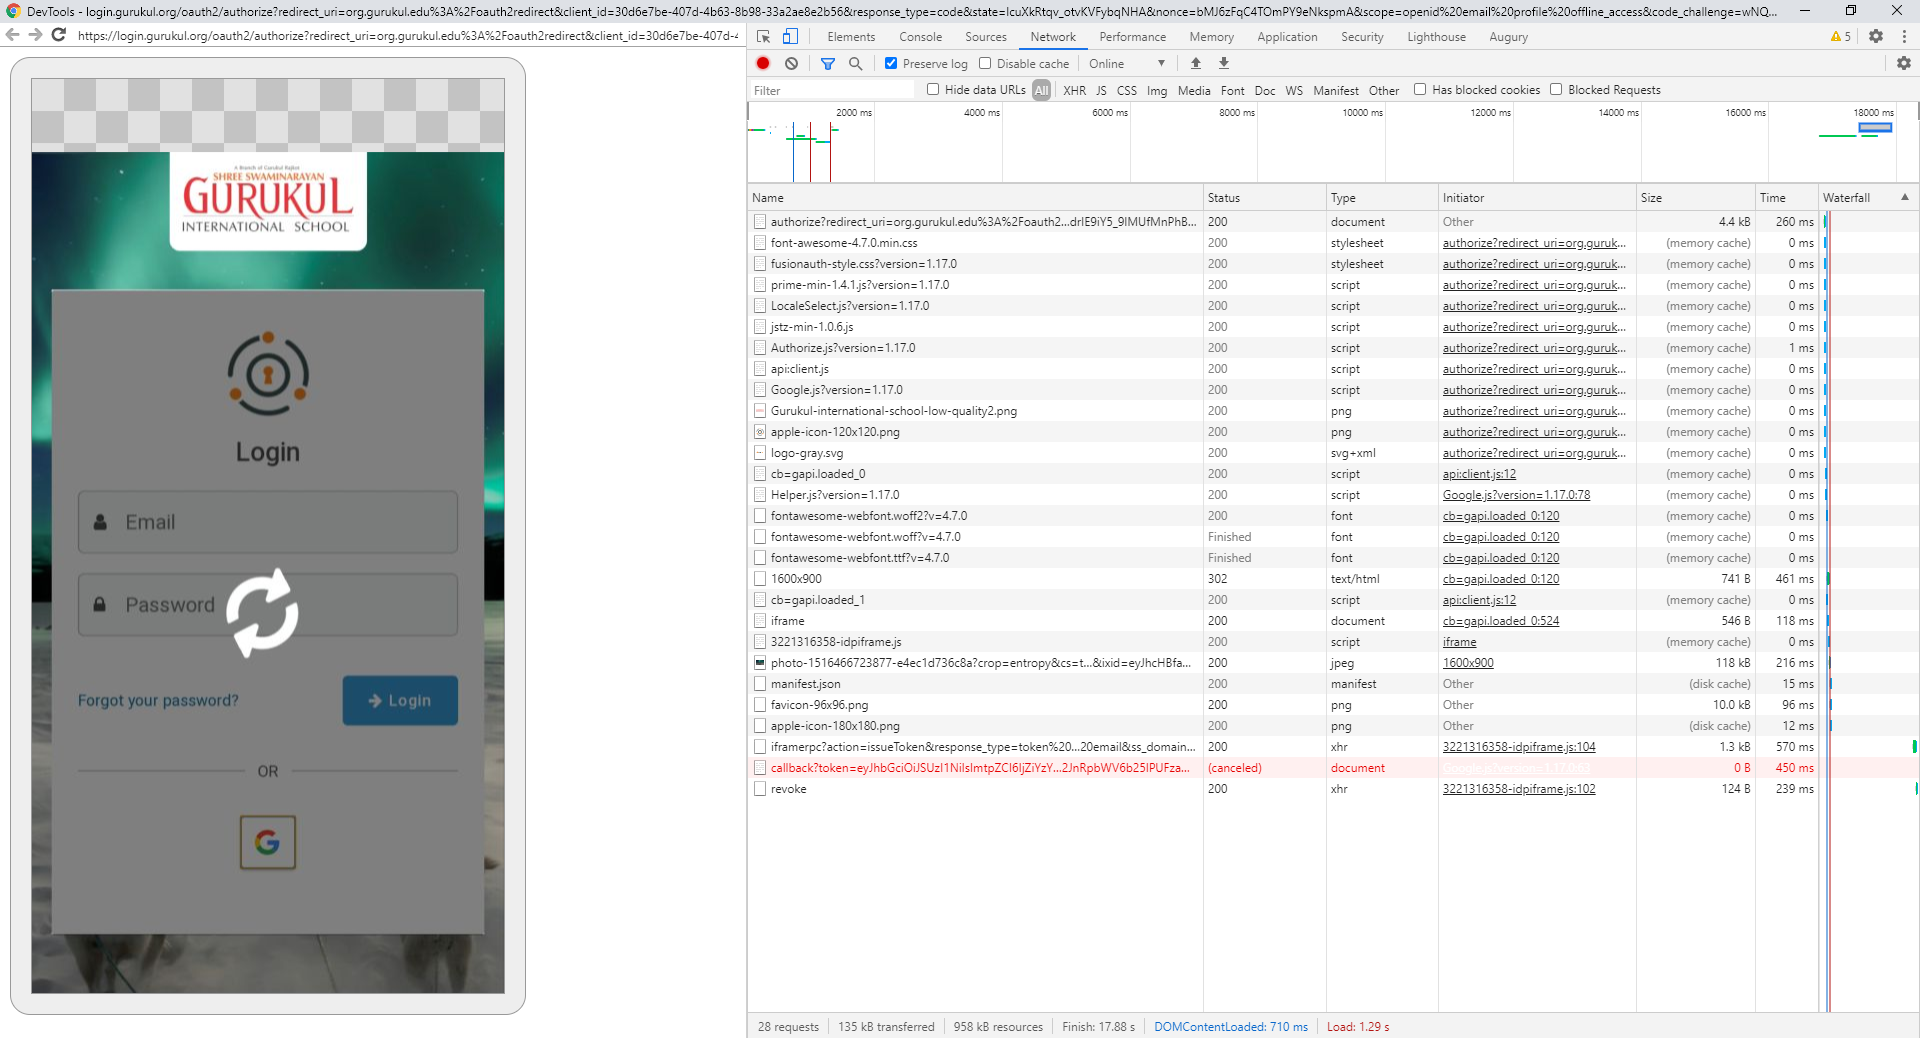Sort by the Type column header
The height and width of the screenshot is (1038, 1920).
point(1382,197)
